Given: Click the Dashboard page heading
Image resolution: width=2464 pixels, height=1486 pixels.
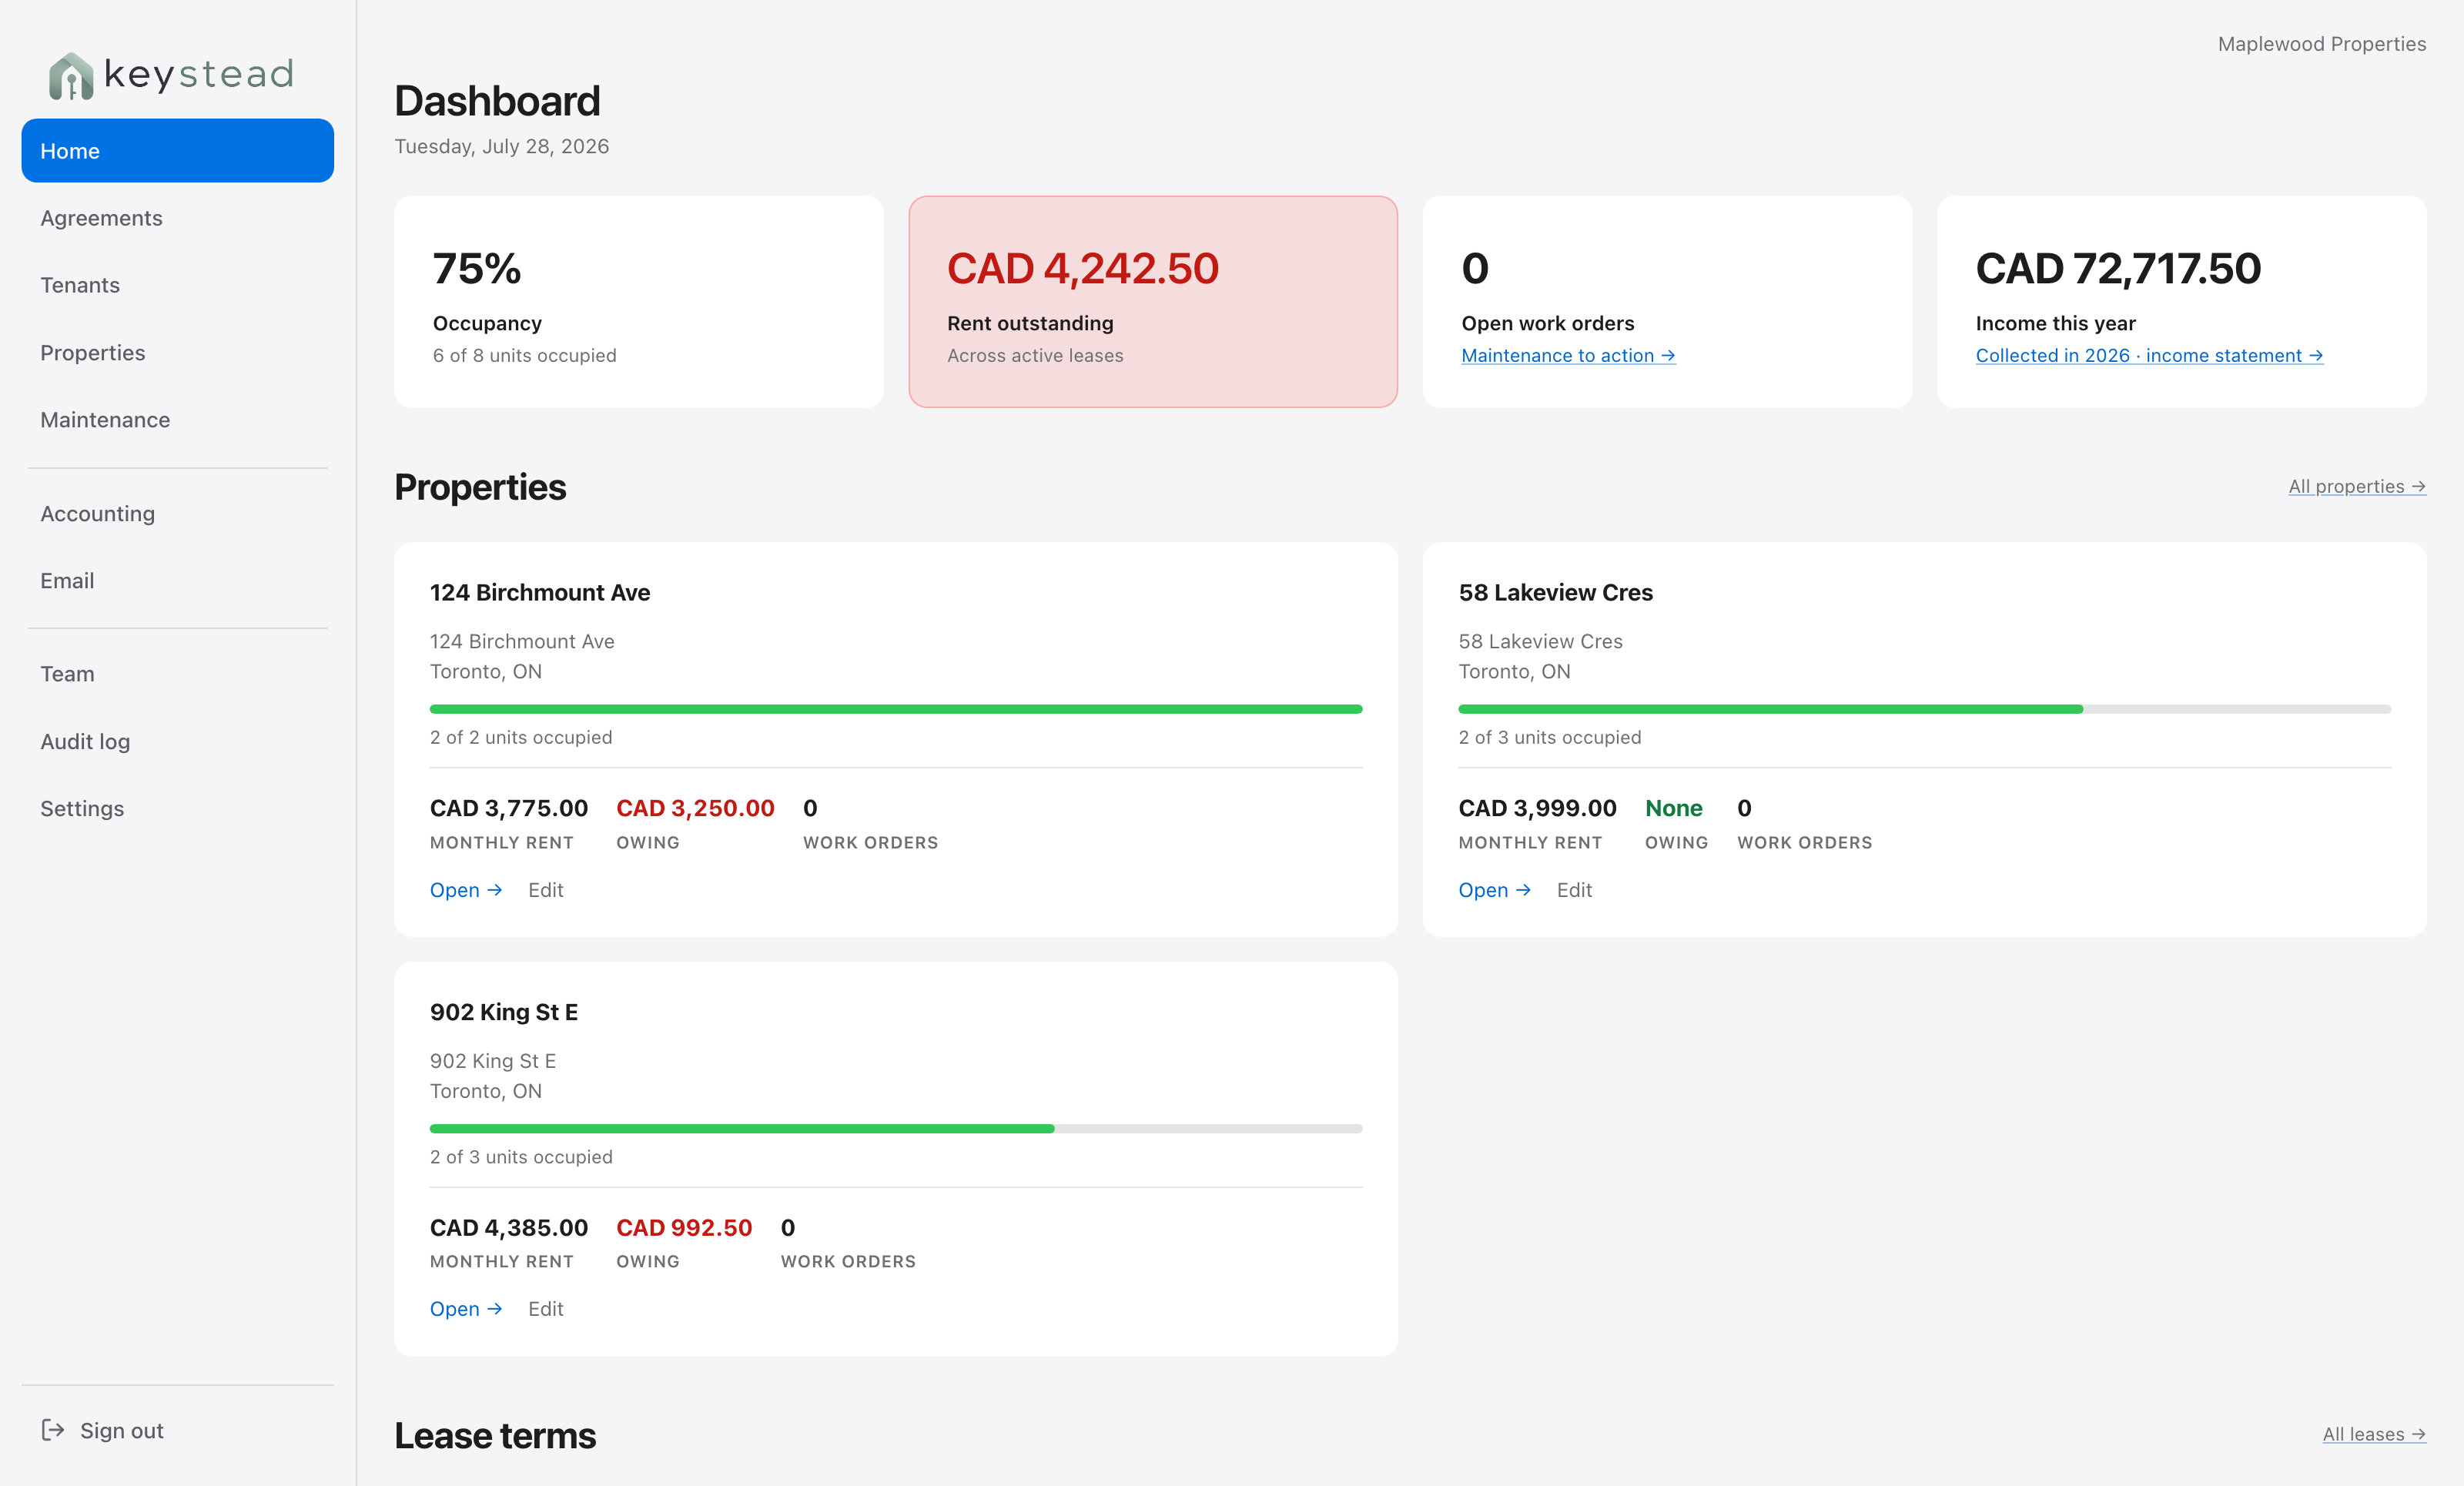Looking at the screenshot, I should pyautogui.click(x=497, y=101).
